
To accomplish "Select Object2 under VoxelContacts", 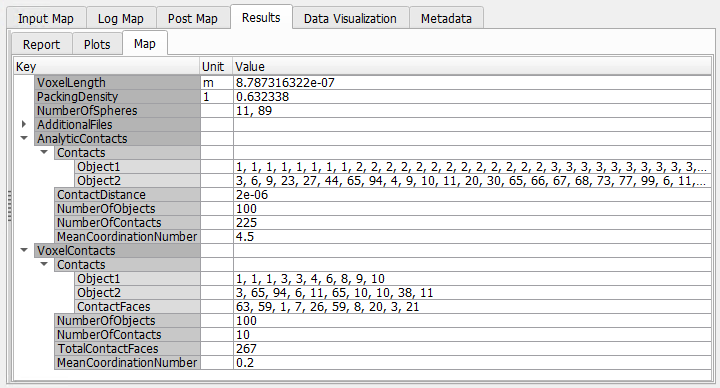I will click(137, 292).
